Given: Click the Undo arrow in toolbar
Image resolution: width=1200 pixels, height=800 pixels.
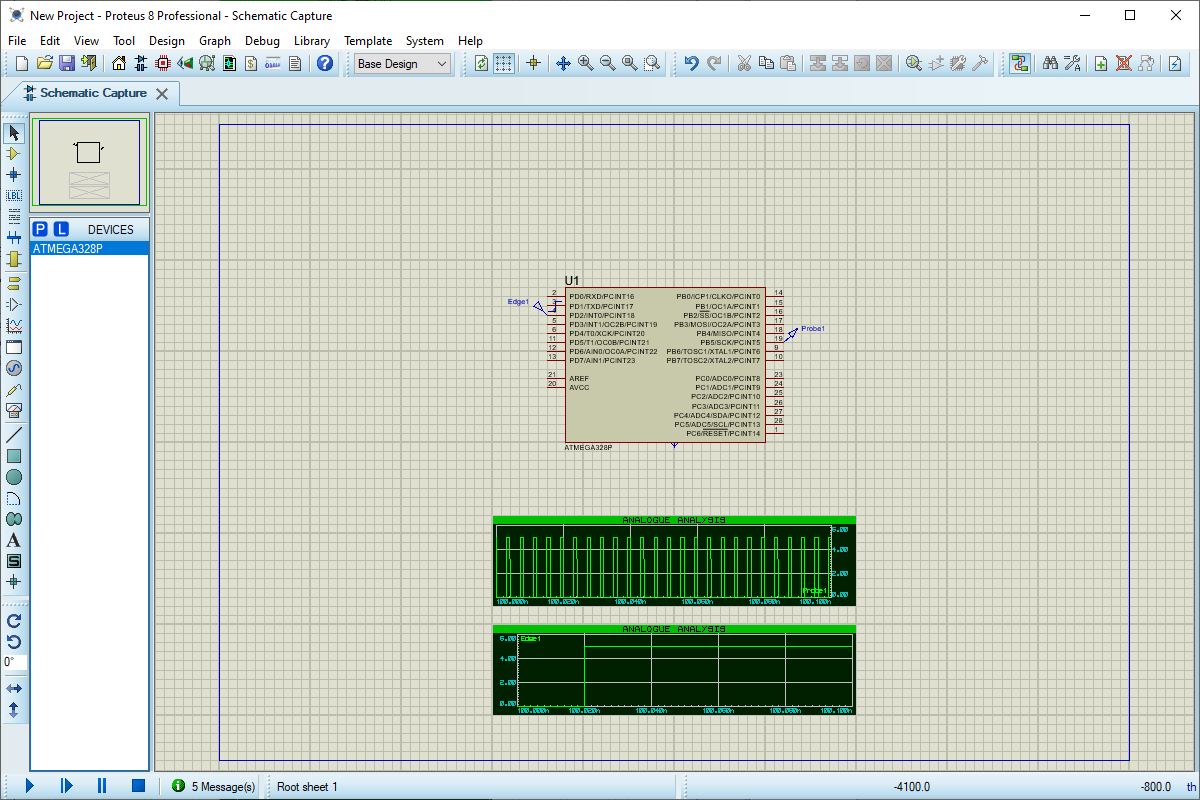Looking at the screenshot, I should 691,64.
